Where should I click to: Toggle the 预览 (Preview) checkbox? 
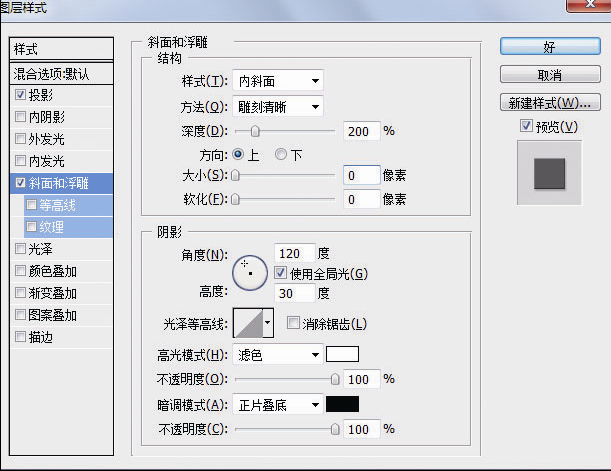(526, 127)
